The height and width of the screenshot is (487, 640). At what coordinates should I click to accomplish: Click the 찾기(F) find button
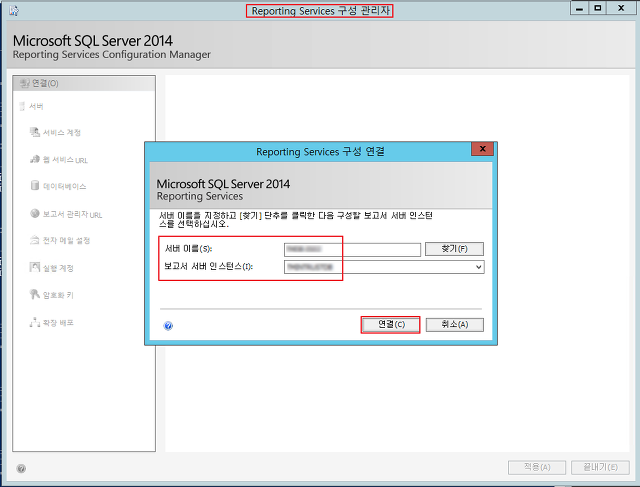click(454, 249)
